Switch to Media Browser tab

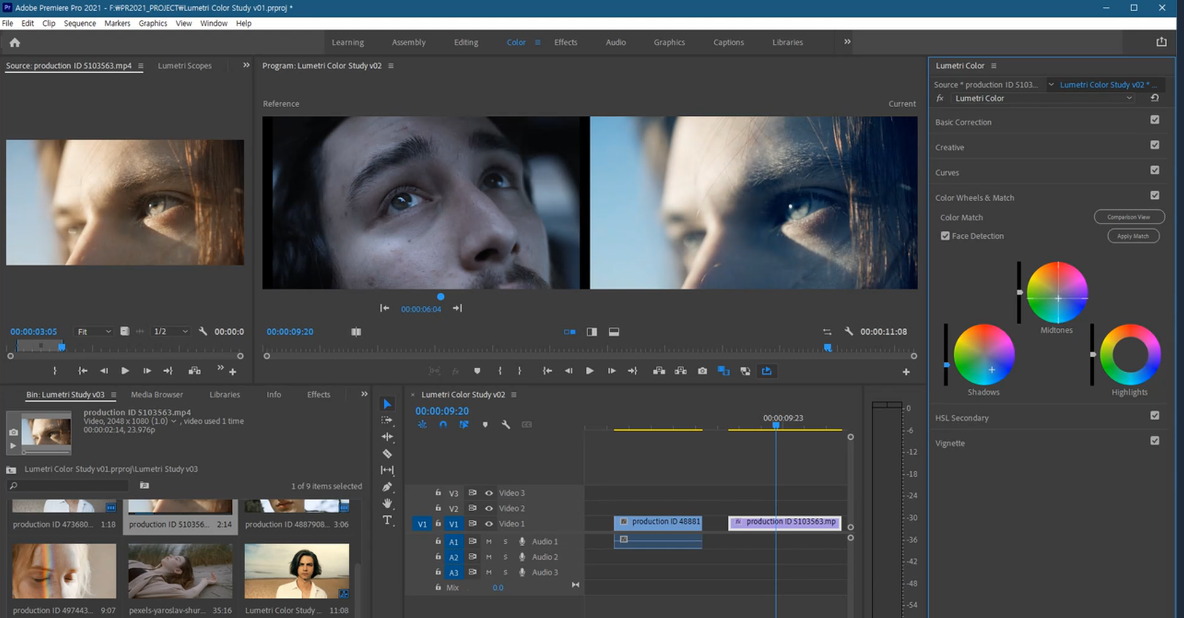tap(157, 394)
